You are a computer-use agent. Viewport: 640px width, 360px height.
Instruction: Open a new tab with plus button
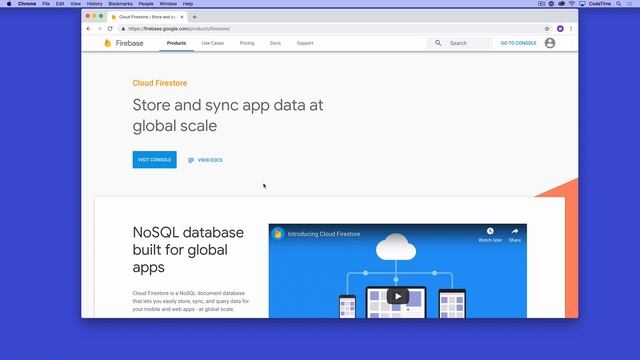pyautogui.click(x=194, y=17)
